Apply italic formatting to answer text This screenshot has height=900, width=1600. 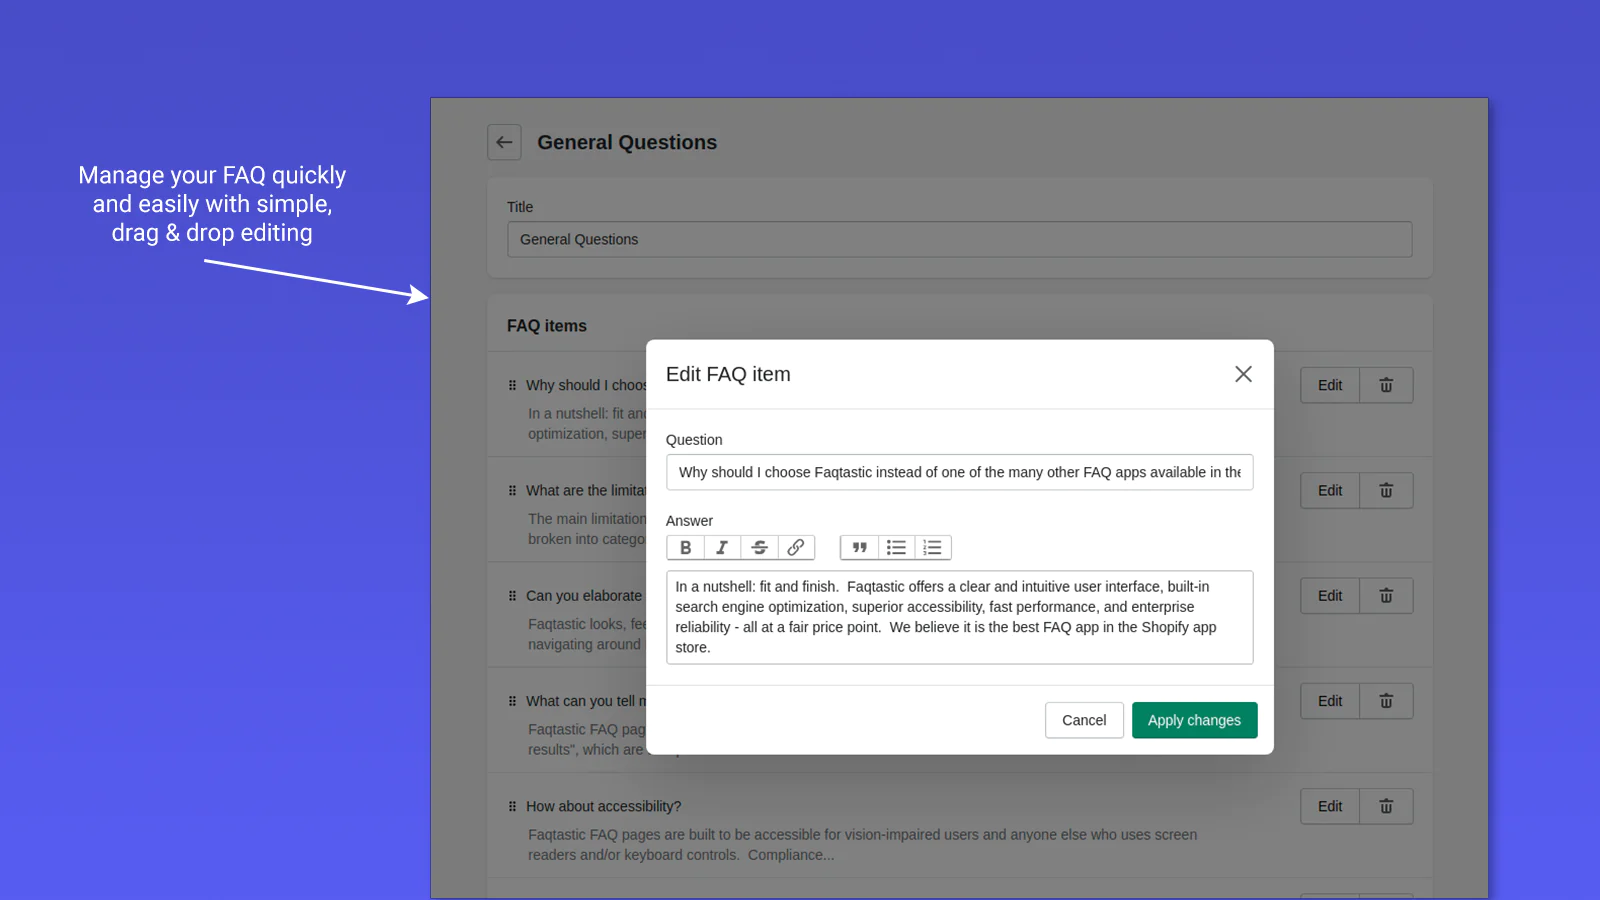click(722, 548)
